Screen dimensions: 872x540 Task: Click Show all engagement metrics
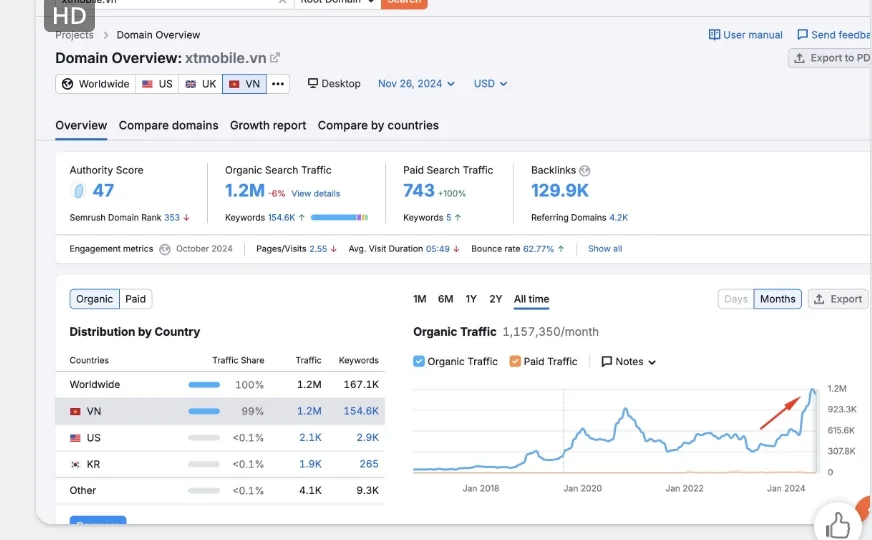click(605, 249)
